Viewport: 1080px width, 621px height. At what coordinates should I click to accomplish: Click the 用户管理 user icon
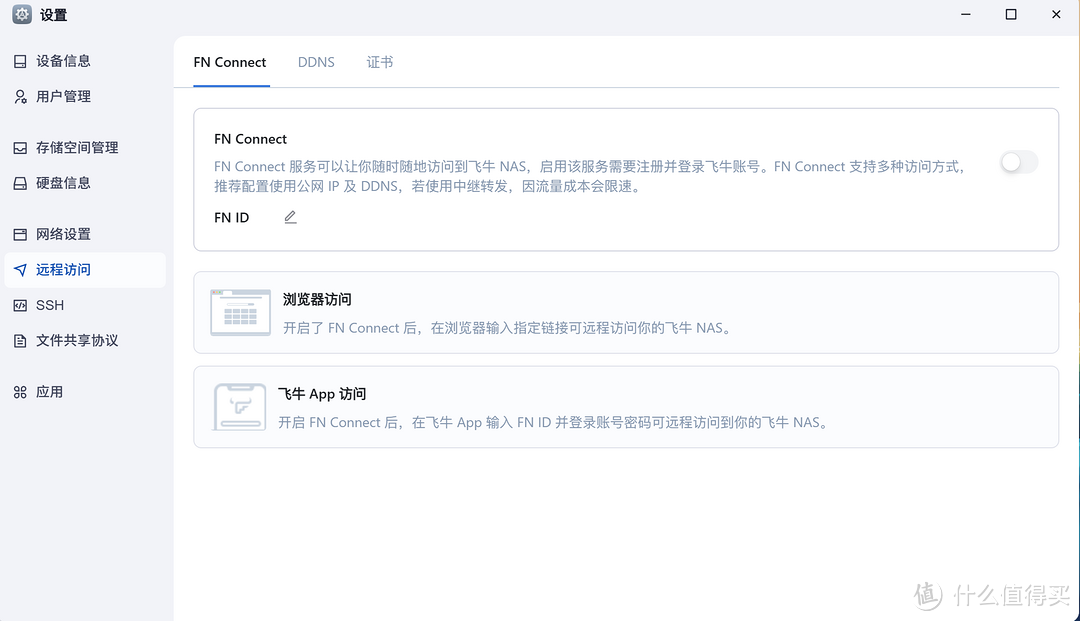(20, 96)
